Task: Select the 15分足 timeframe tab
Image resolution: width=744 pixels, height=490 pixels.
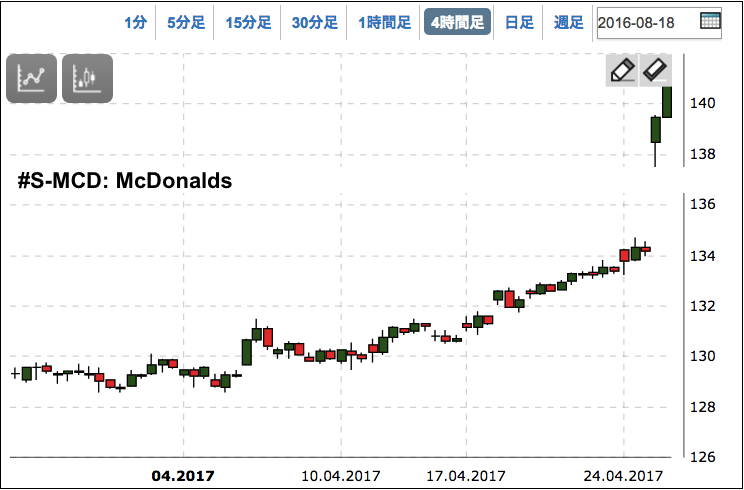Action: click(248, 22)
